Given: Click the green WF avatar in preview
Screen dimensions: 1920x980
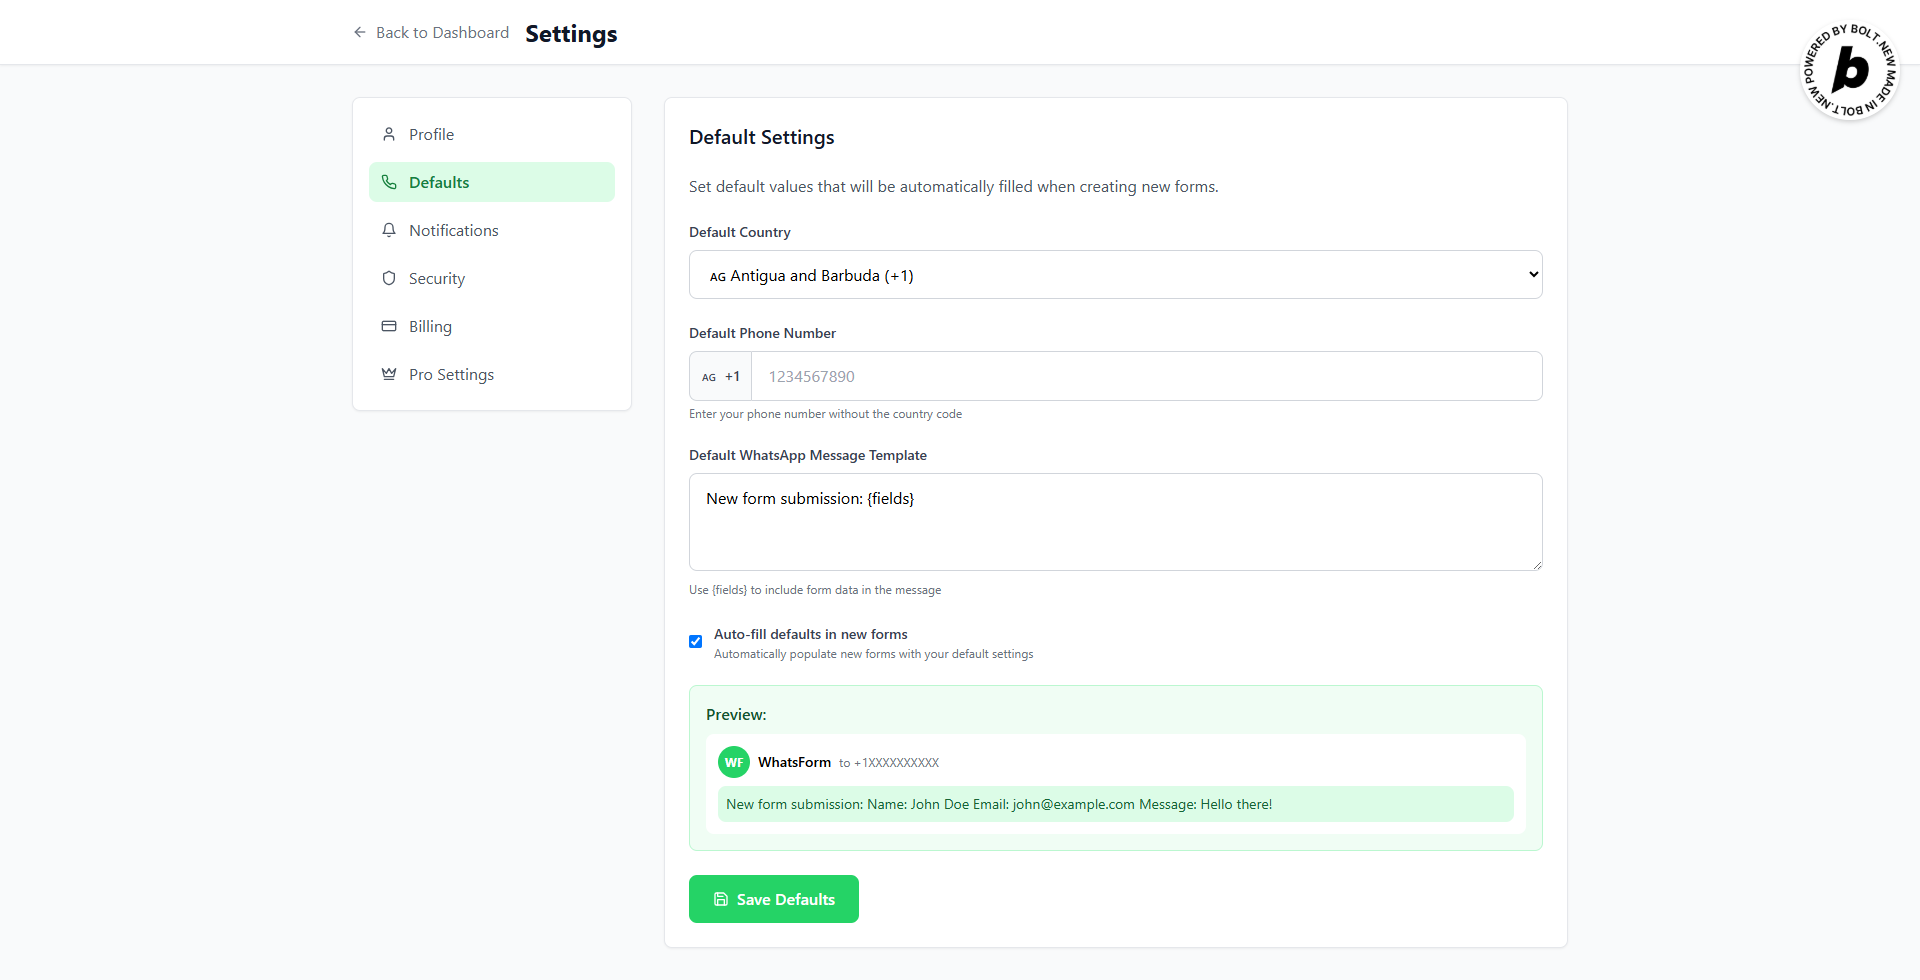Looking at the screenshot, I should pos(734,762).
